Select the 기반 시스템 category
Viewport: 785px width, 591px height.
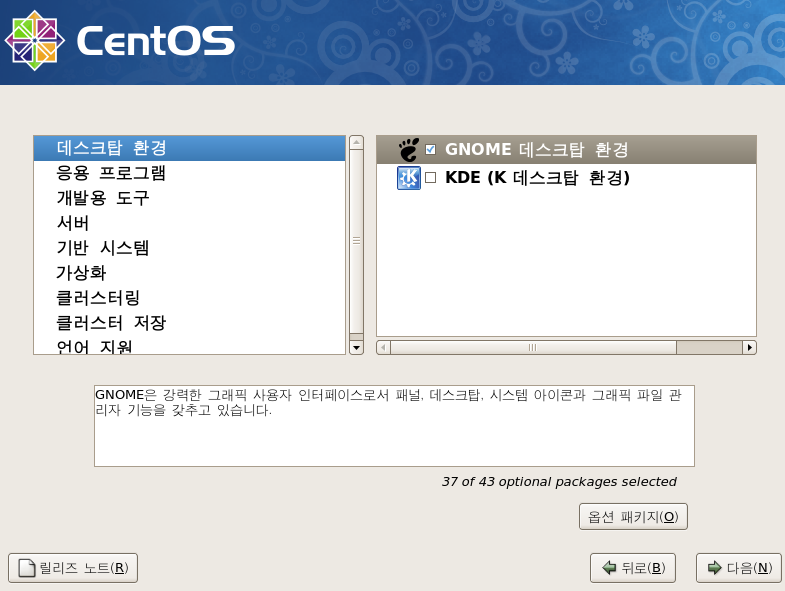click(x=189, y=248)
